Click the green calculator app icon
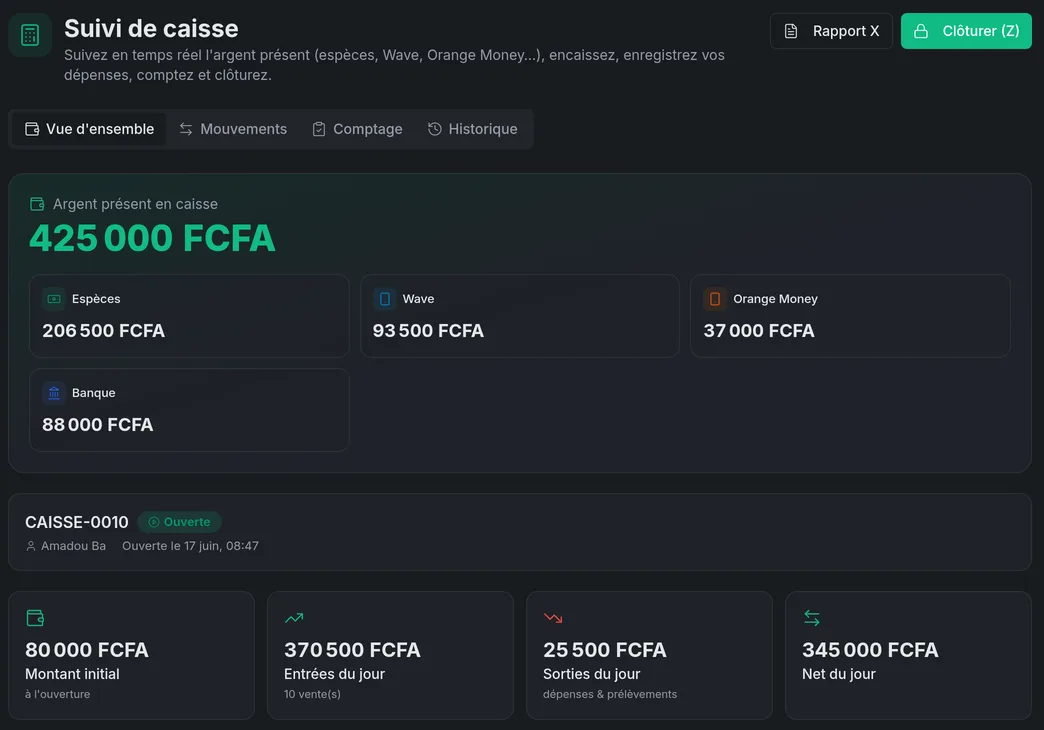1044x730 pixels. [30, 35]
